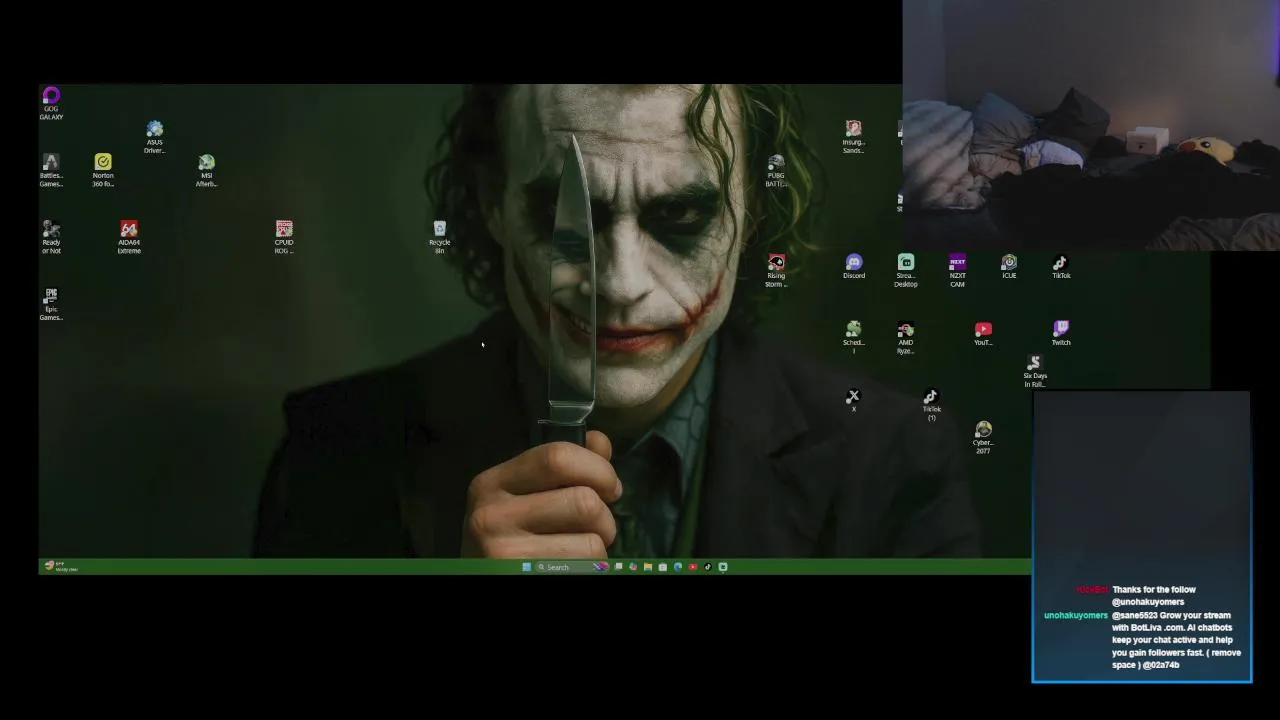
Task: Open File Explorer from the taskbar
Action: pos(647,567)
